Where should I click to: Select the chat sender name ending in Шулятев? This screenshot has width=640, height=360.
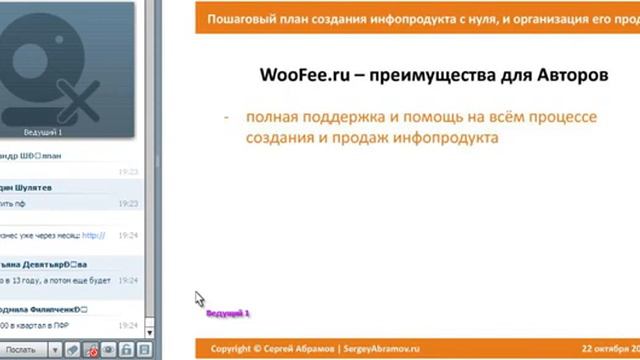pyautogui.click(x=26, y=188)
